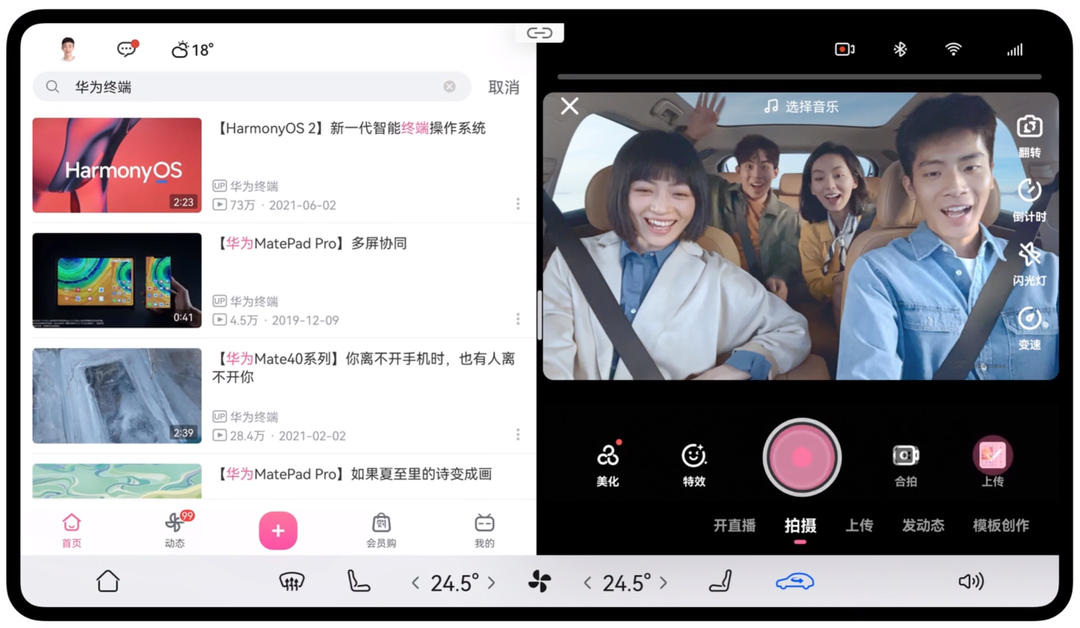The height and width of the screenshot is (628, 1080).
Task: Open the 美化 beautify options
Action: pos(608,457)
